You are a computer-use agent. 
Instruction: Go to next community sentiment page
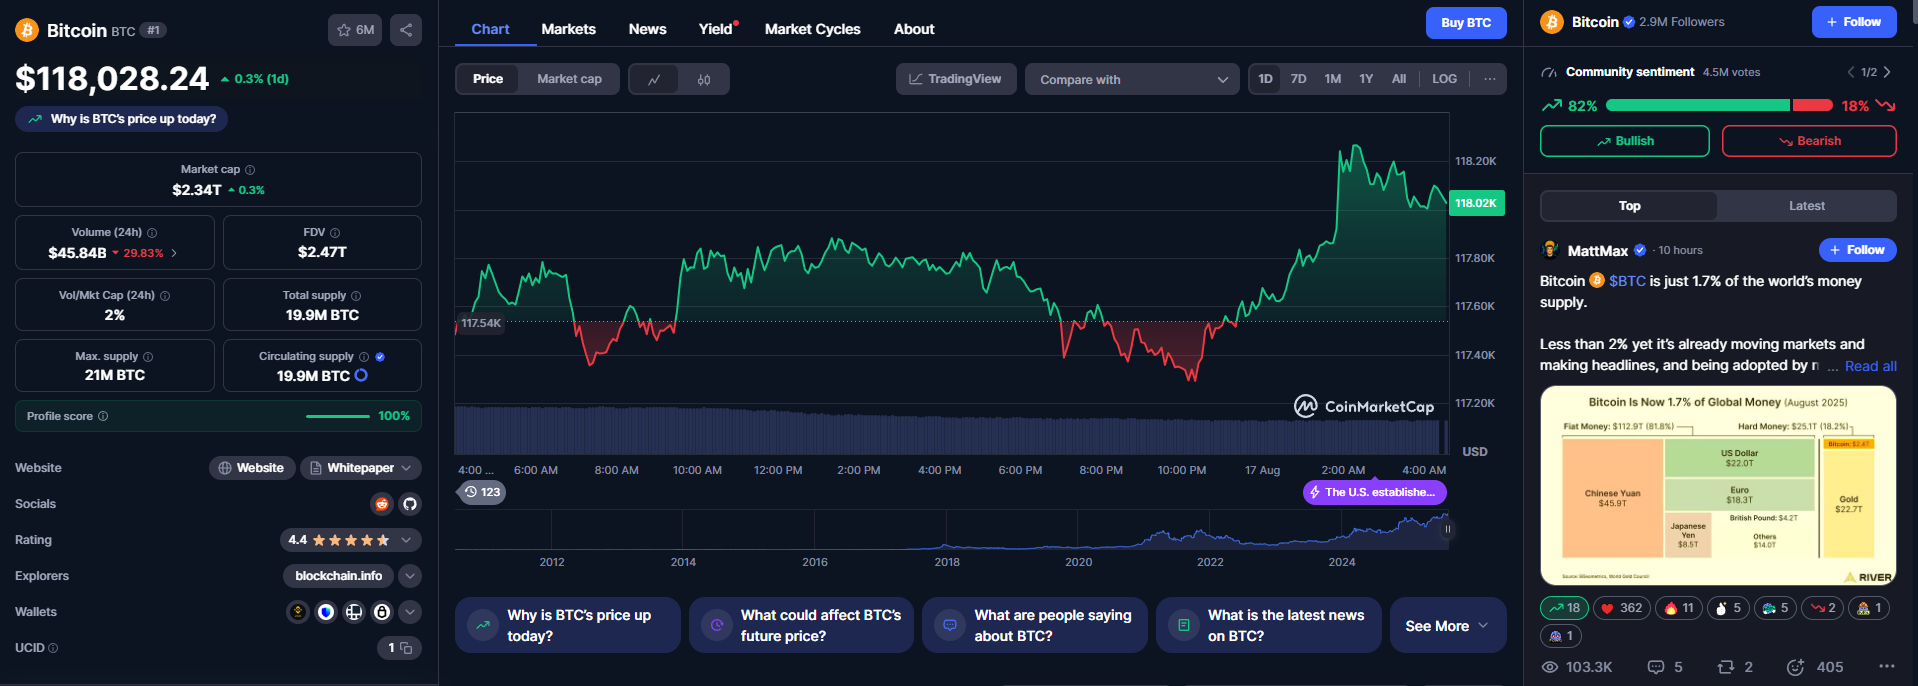(1887, 72)
